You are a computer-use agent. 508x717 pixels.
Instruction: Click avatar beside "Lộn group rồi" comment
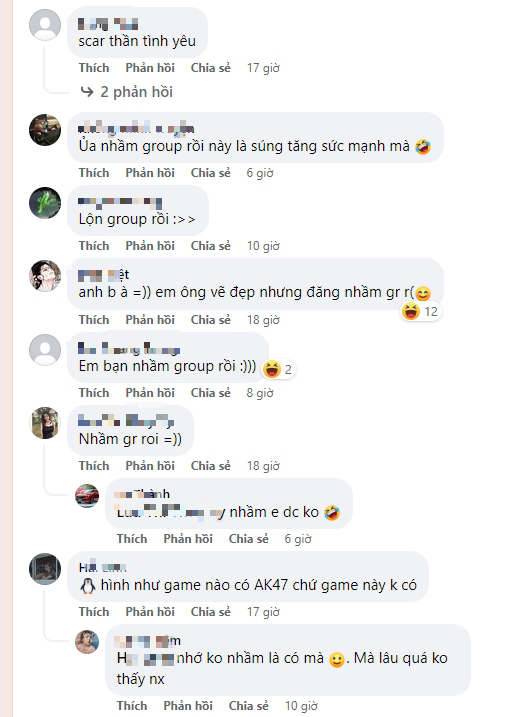tap(45, 203)
